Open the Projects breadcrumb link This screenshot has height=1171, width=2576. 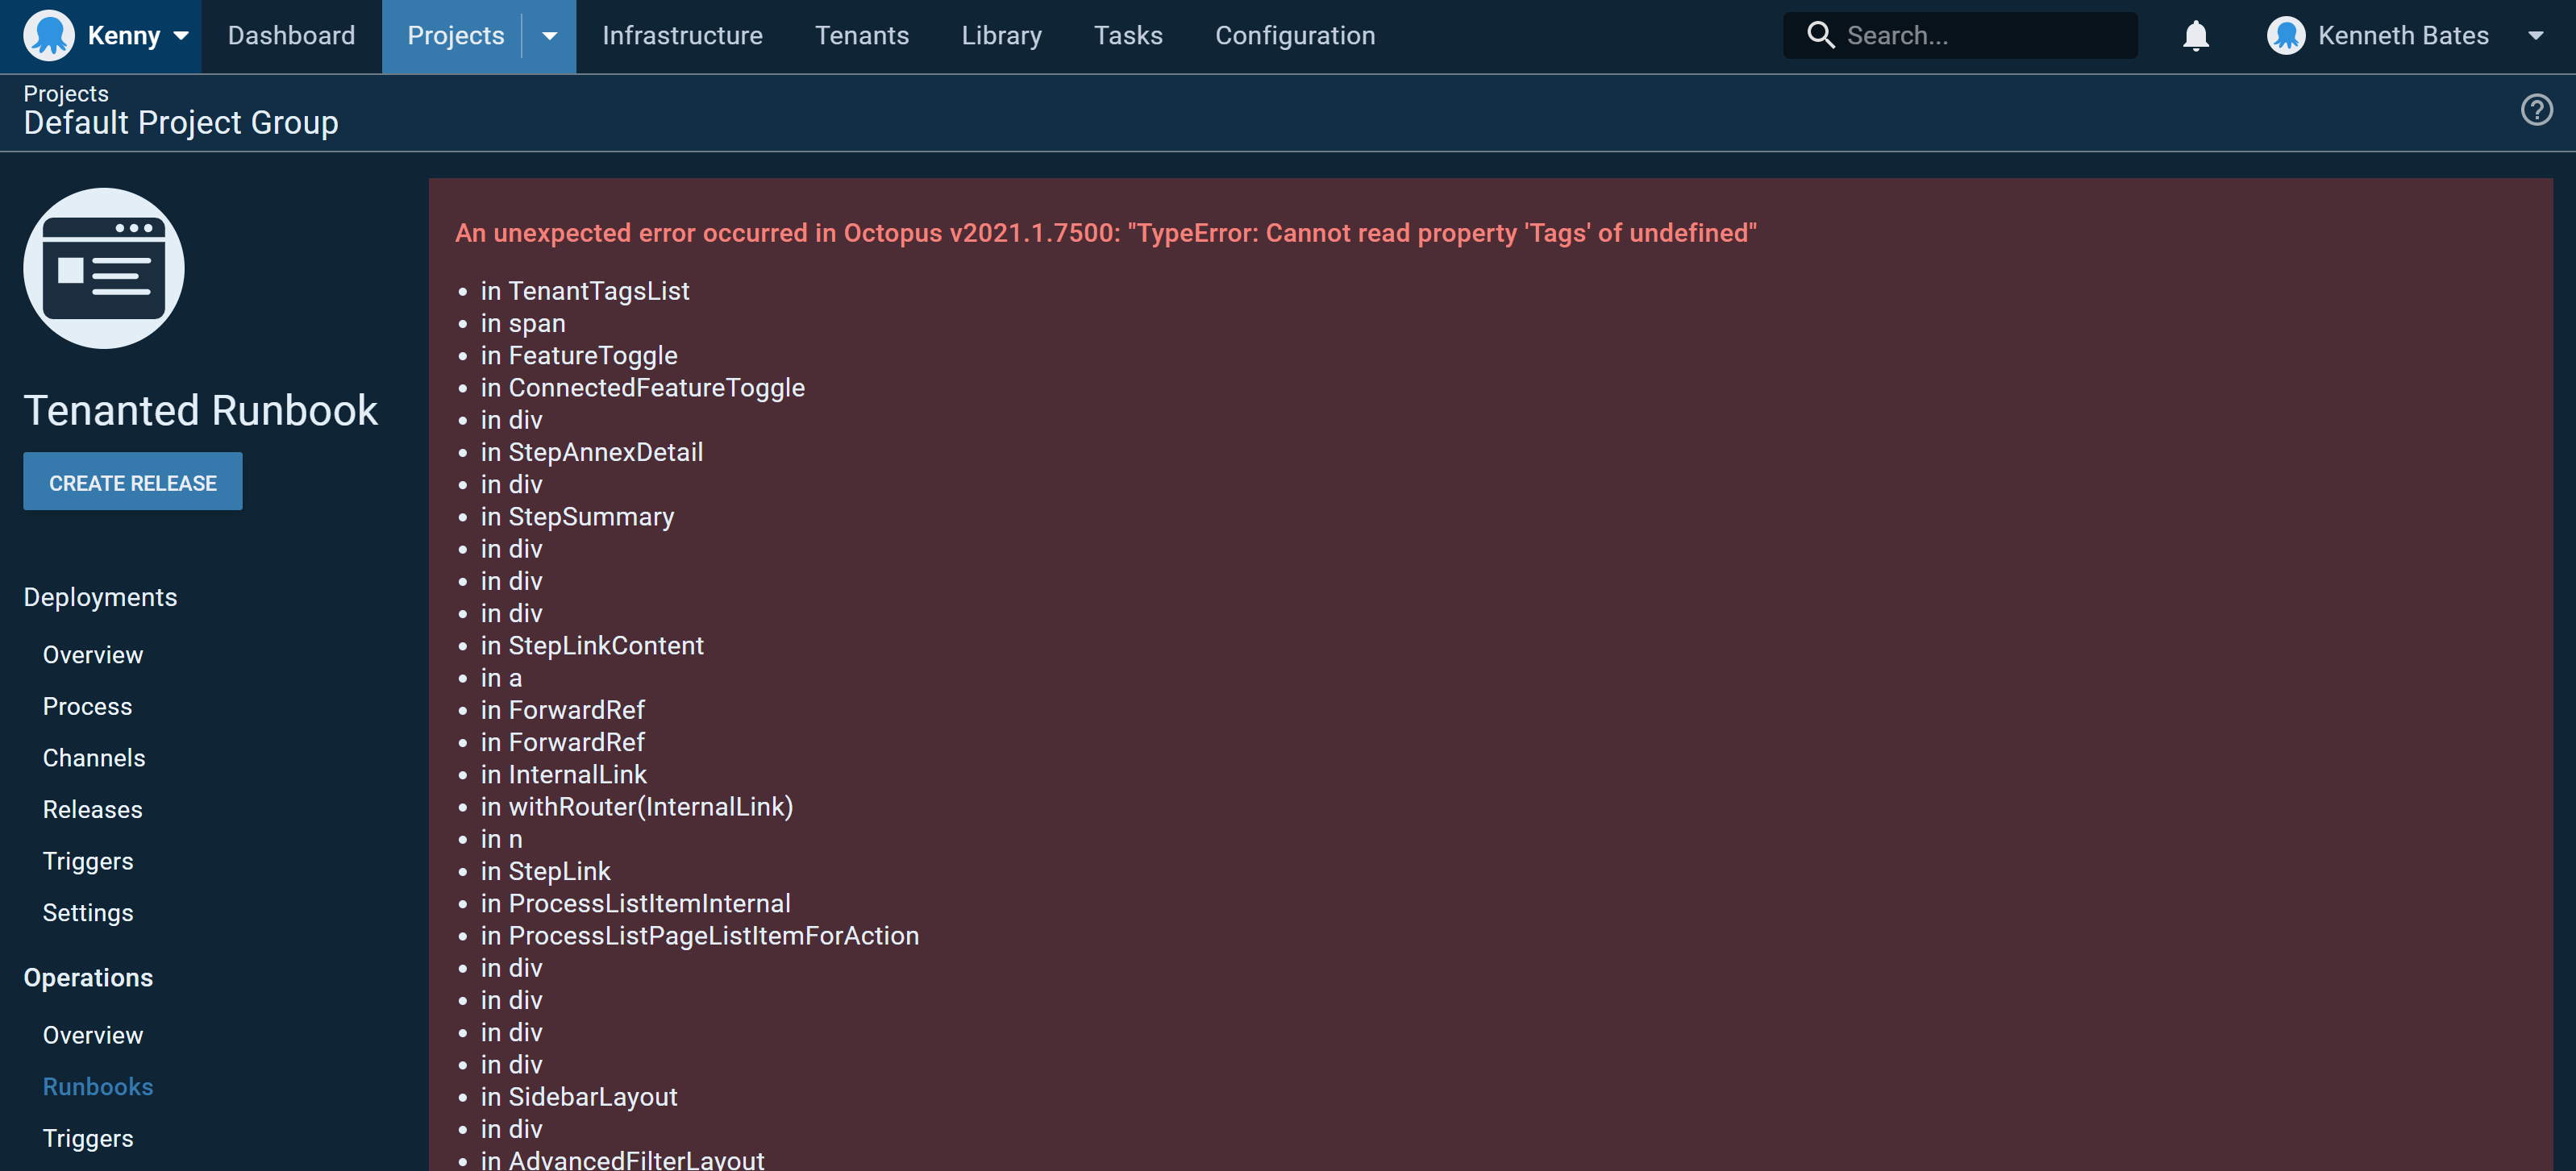coord(65,93)
